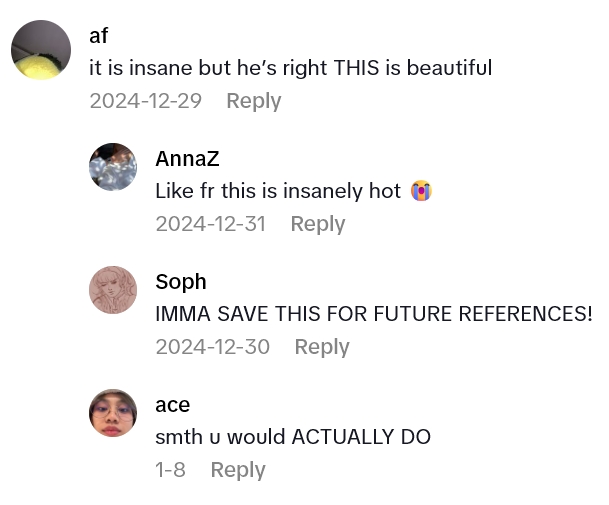Reply to Soph's comment
This screenshot has width=609, height=505.
click(321, 347)
